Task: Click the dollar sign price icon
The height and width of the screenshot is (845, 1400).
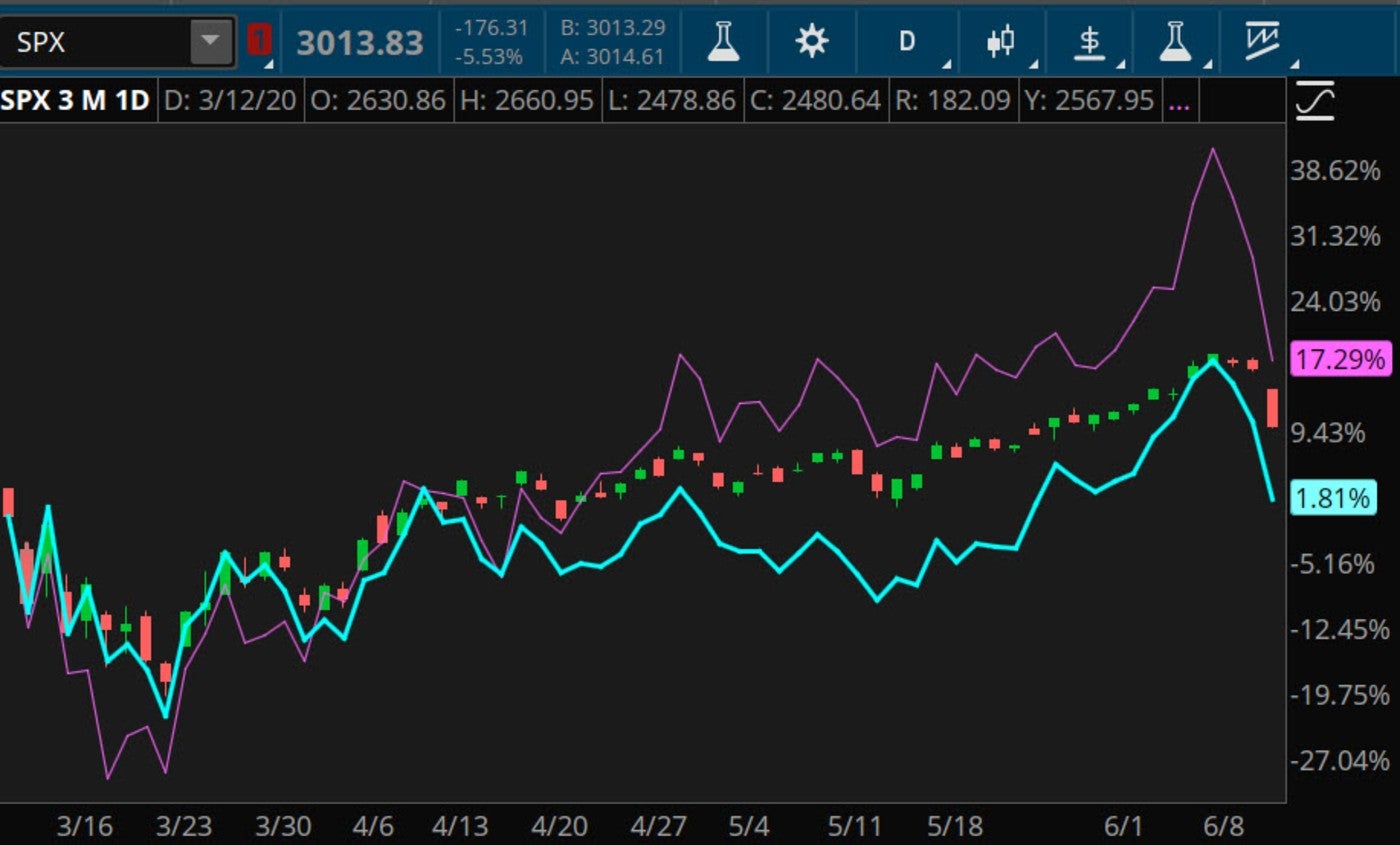Action: 1090,41
